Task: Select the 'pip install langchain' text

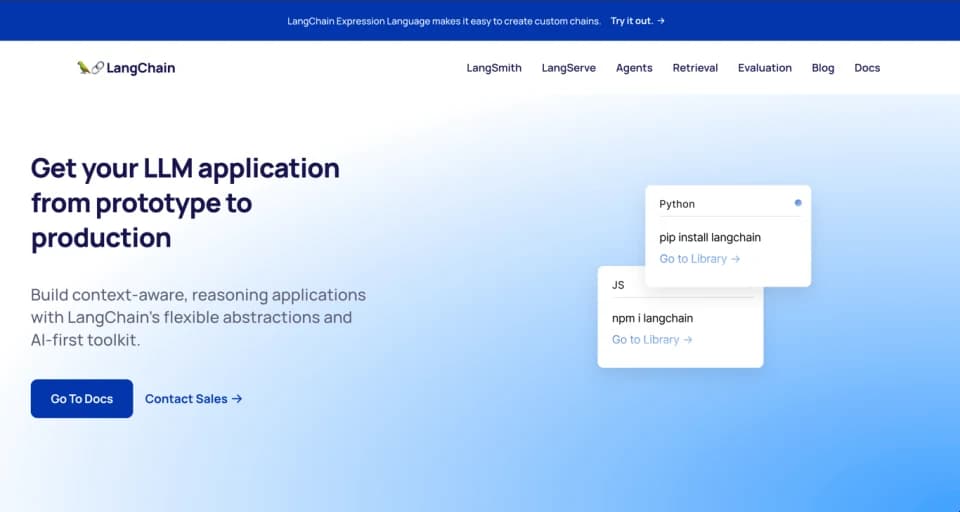Action: click(x=710, y=238)
